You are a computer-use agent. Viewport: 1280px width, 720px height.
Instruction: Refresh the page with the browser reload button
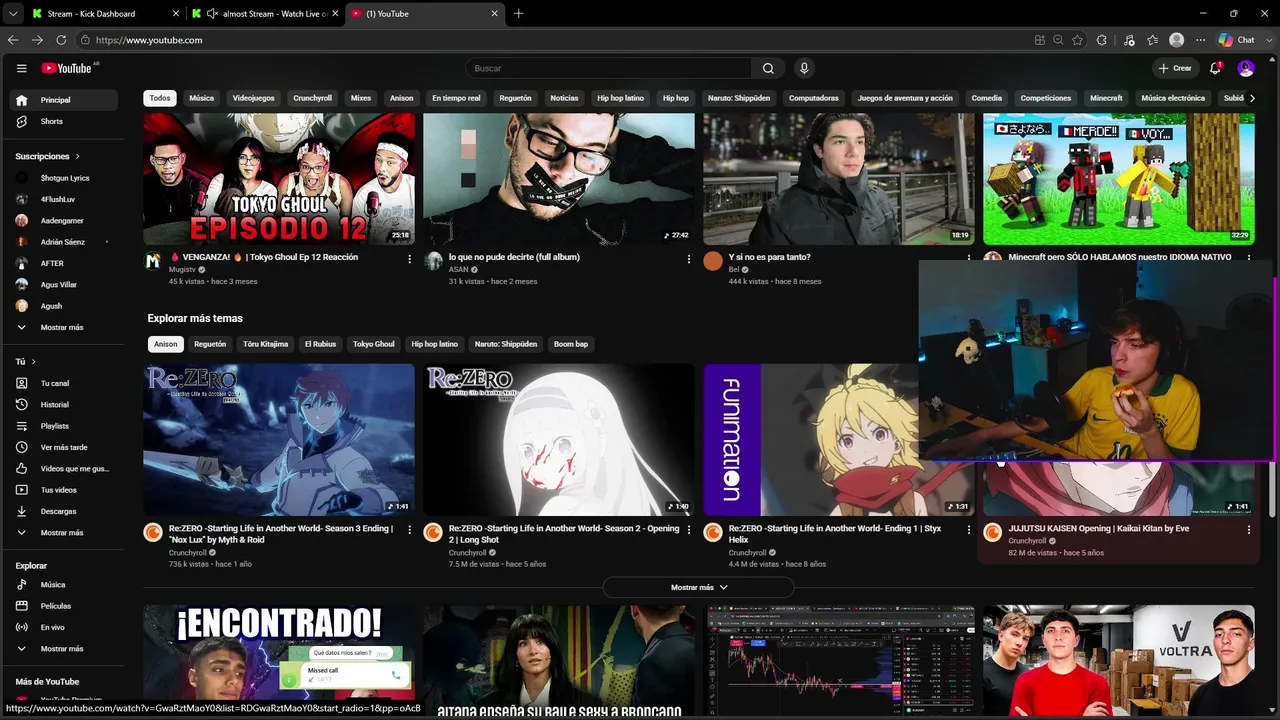61,40
